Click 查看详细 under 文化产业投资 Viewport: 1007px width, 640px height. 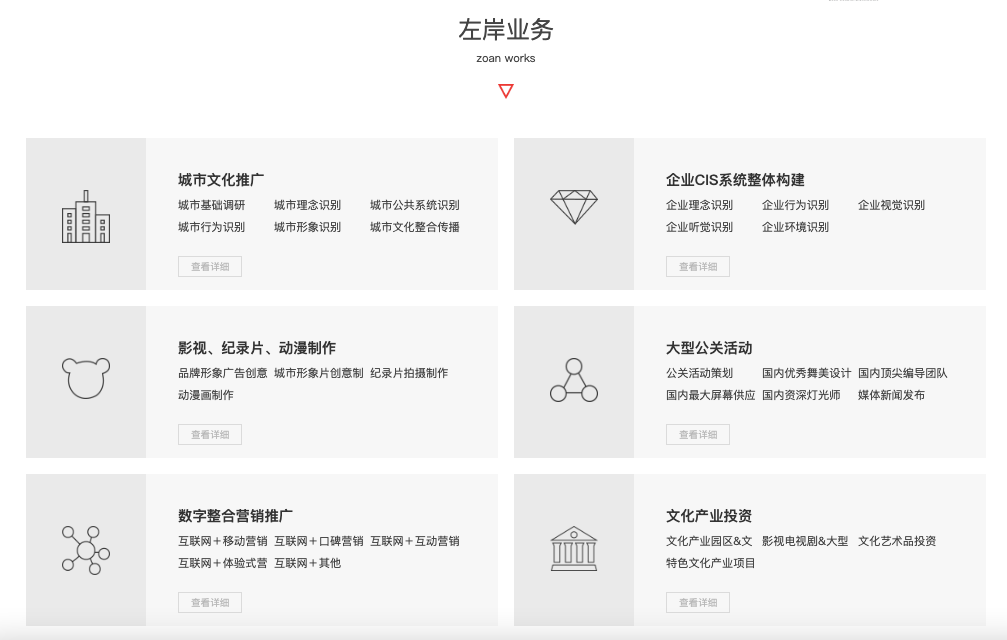[x=697, y=602]
